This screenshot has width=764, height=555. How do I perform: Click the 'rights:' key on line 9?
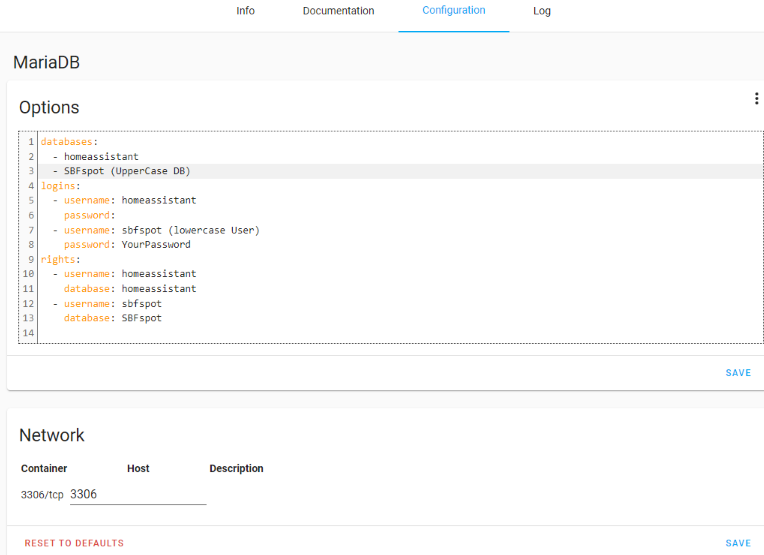coord(60,259)
